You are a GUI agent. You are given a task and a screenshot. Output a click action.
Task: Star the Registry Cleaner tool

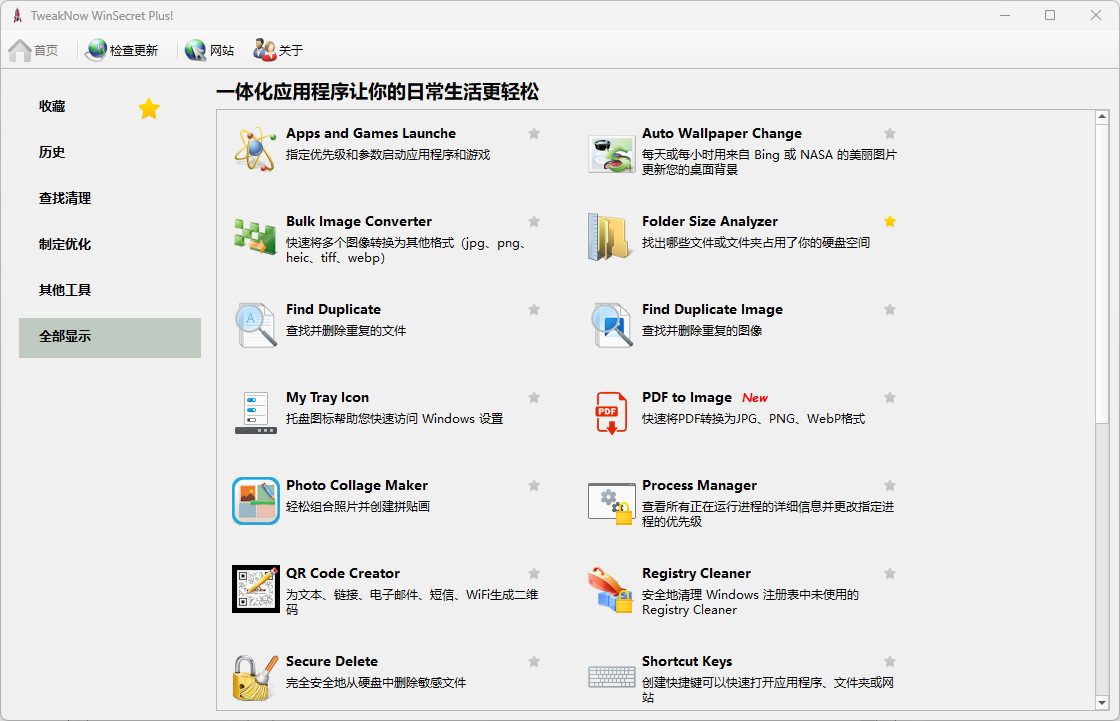click(x=890, y=574)
